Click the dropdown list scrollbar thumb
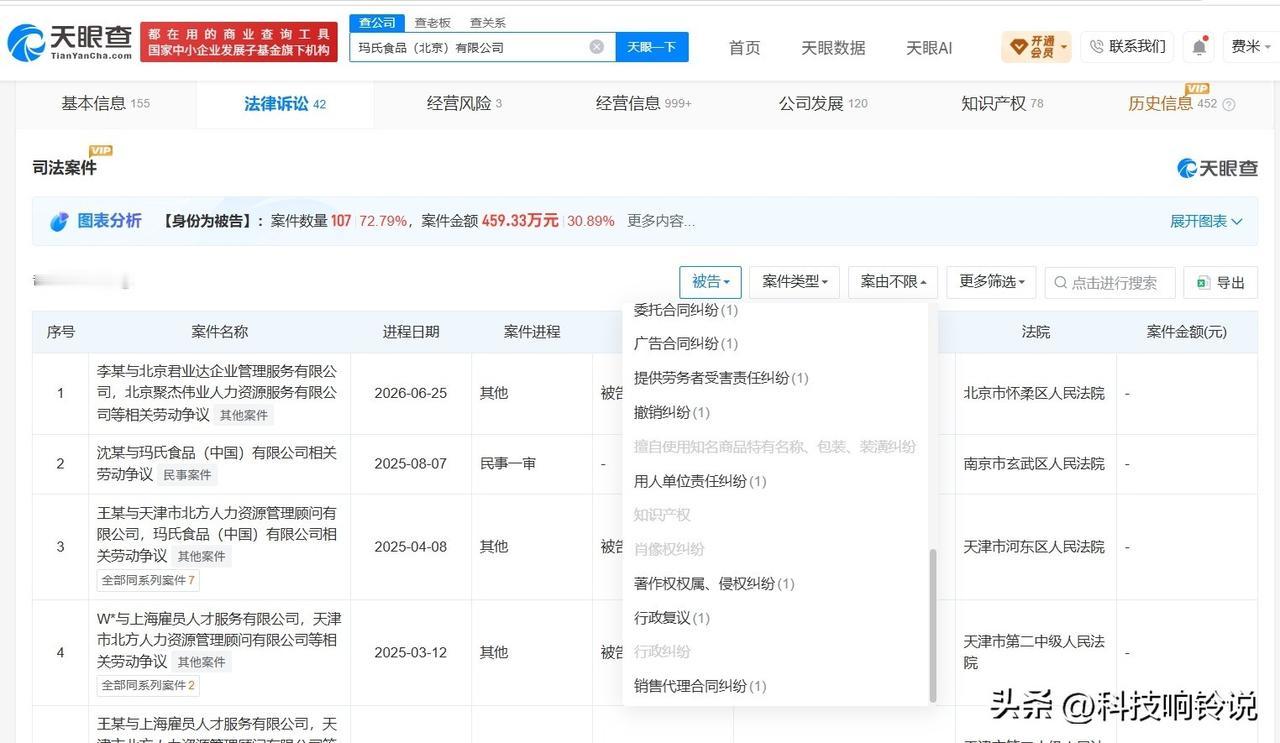 point(933,624)
